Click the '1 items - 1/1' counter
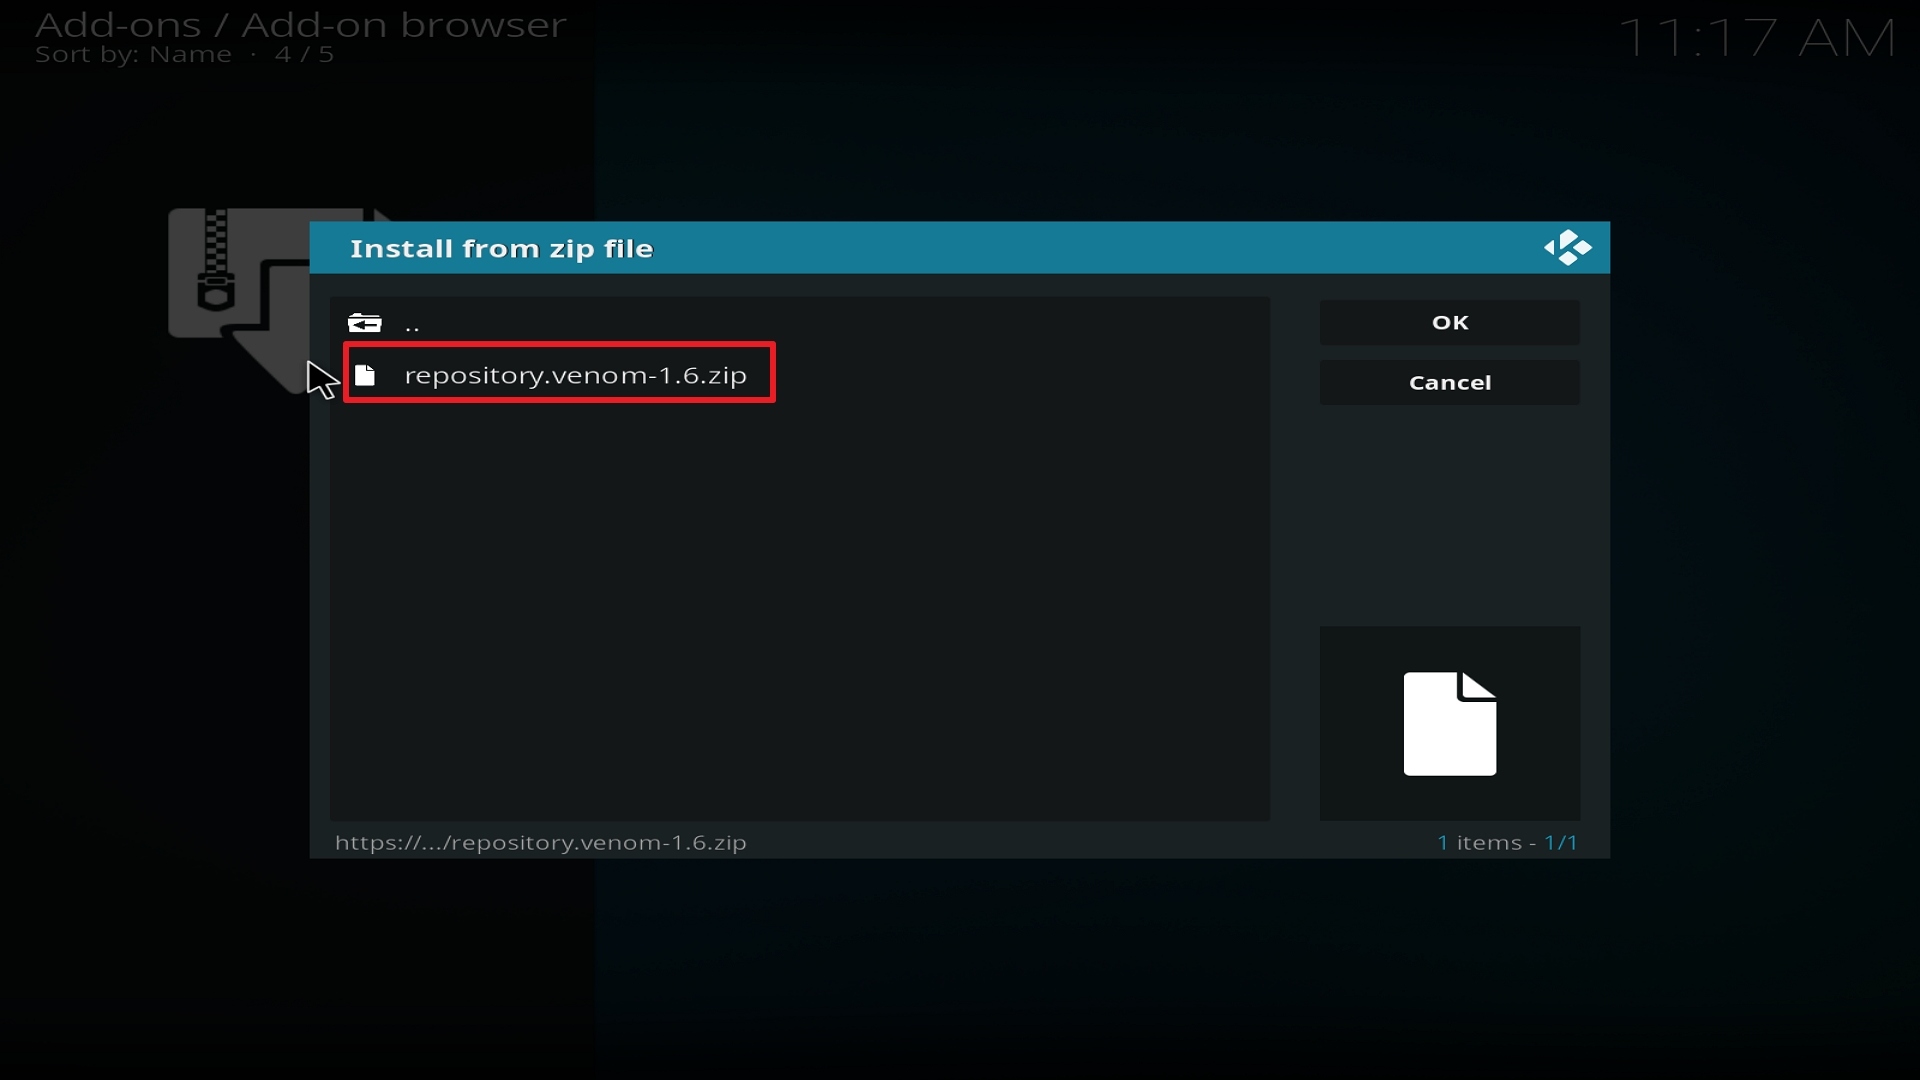 1508,843
